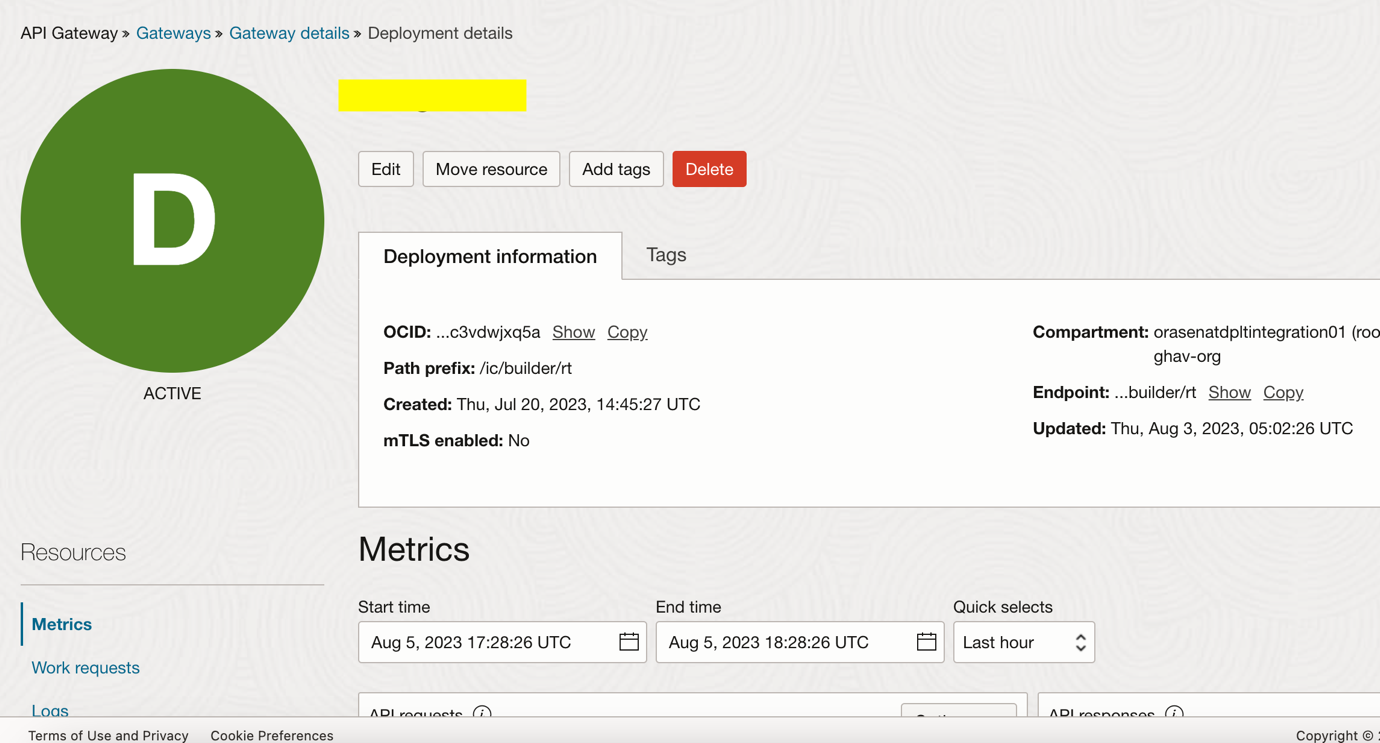This screenshot has height=743, width=1380.
Task: Select the Deployment information tab
Action: pos(490,256)
